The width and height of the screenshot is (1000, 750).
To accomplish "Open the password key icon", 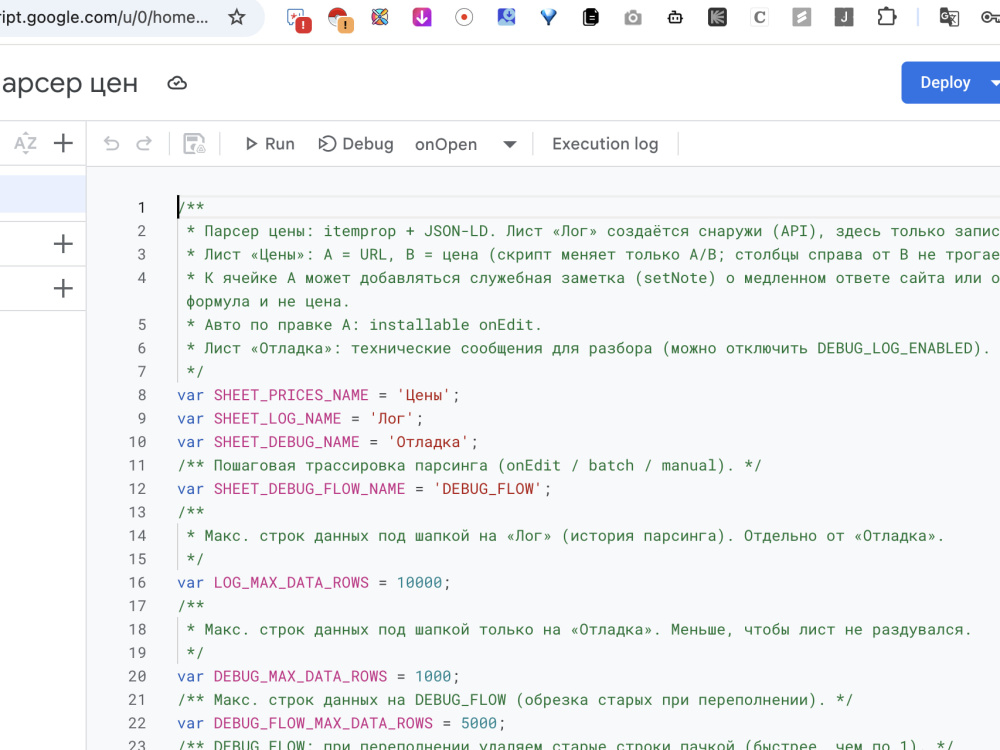I will coord(990,17).
